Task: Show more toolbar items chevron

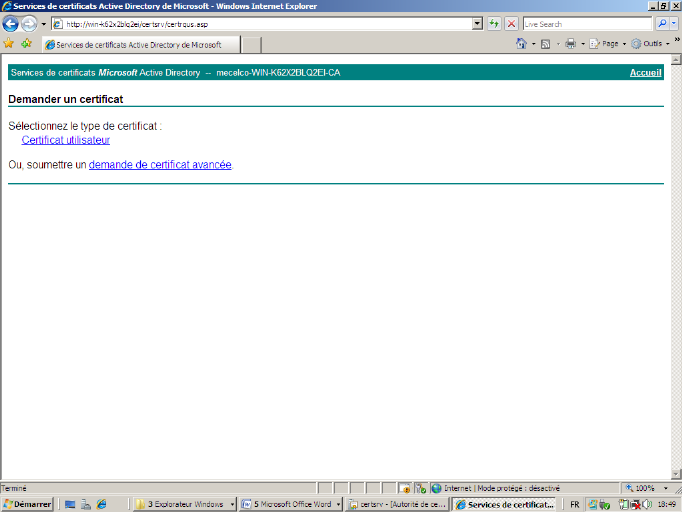Action: point(677,40)
